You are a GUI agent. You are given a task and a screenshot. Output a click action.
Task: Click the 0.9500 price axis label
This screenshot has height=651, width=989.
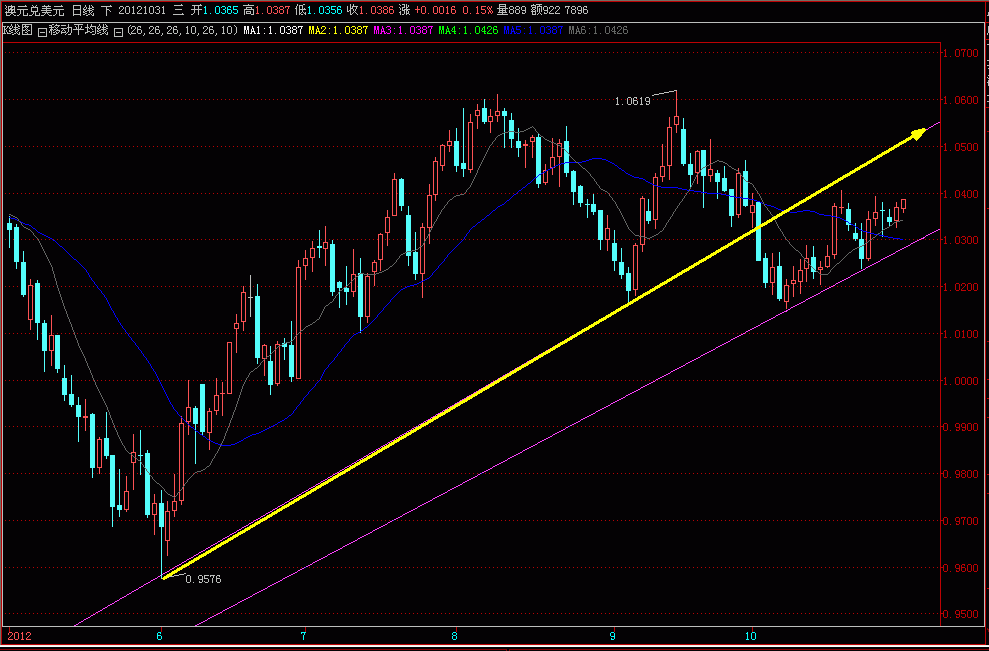click(960, 614)
